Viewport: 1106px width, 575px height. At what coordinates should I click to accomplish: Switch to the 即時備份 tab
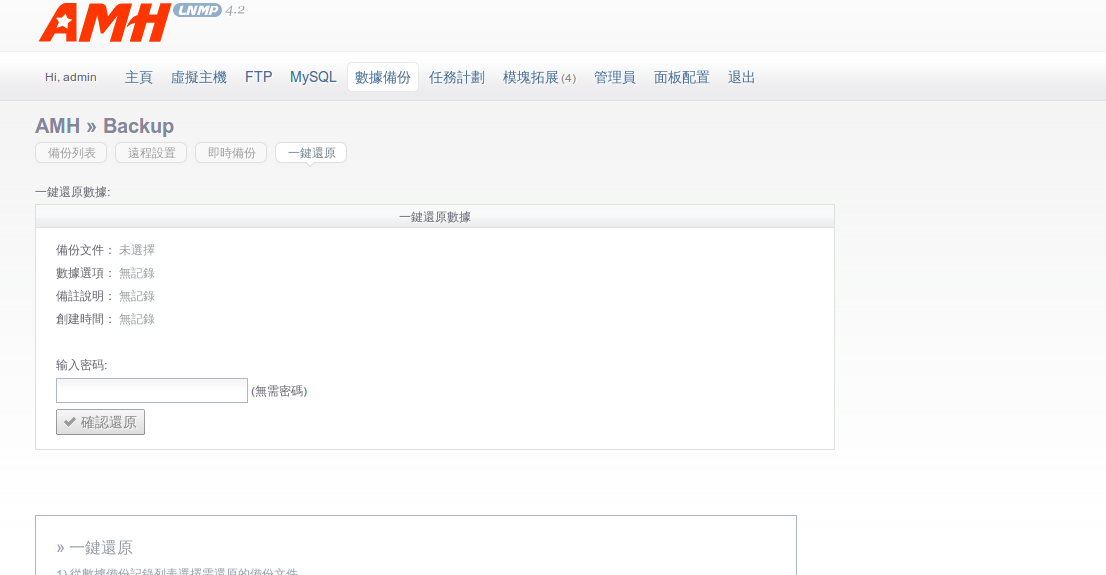click(x=231, y=153)
